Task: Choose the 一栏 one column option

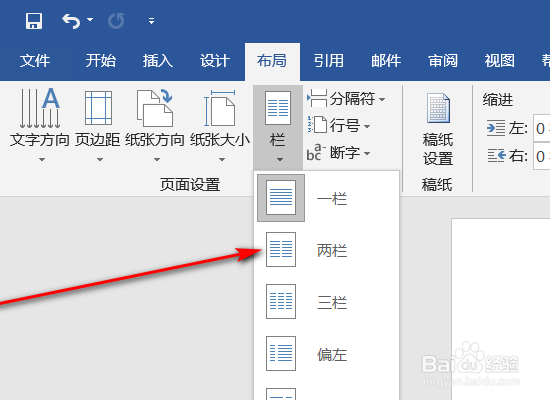Action: click(327, 198)
